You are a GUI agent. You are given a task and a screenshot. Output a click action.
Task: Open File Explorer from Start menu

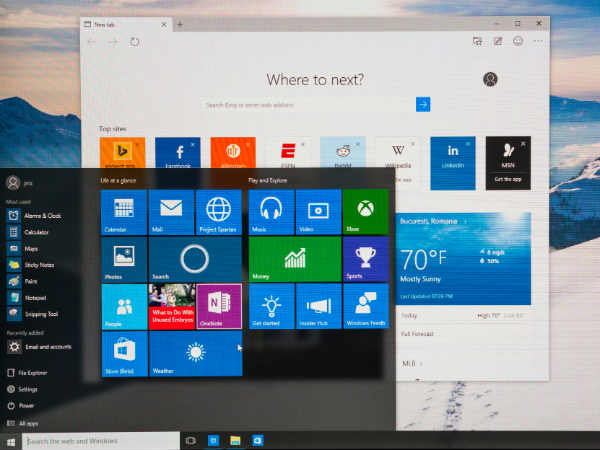coord(34,373)
